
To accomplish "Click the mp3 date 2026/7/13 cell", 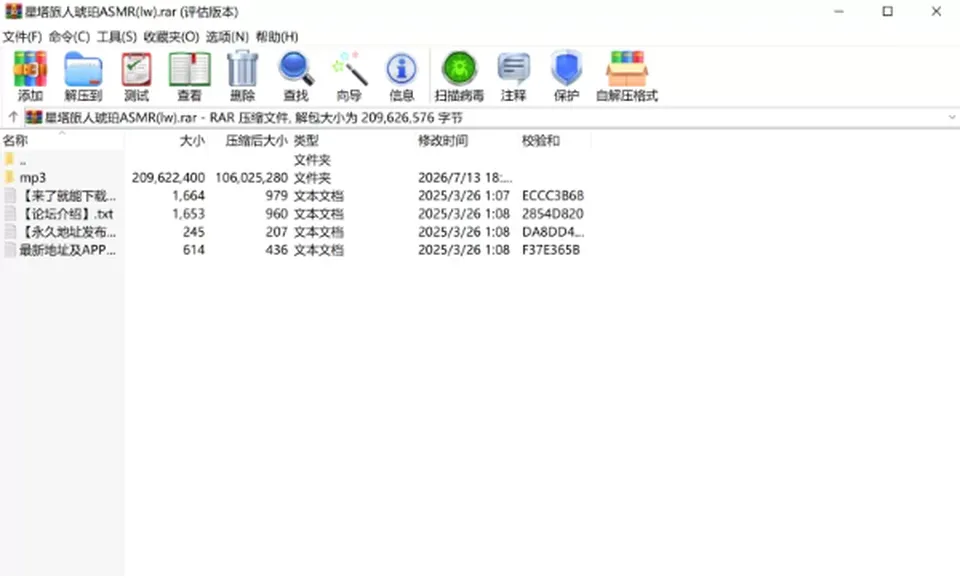I will point(465,178).
